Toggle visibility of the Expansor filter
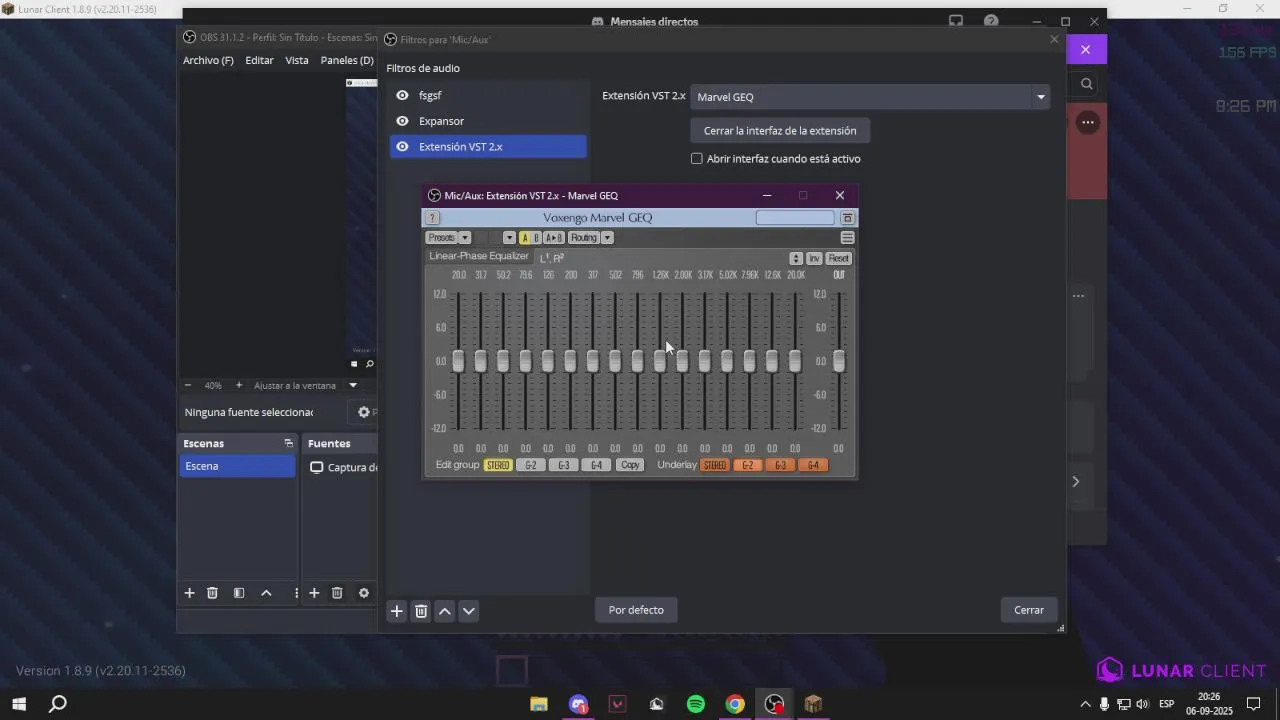Viewport: 1280px width, 720px height. (402, 121)
